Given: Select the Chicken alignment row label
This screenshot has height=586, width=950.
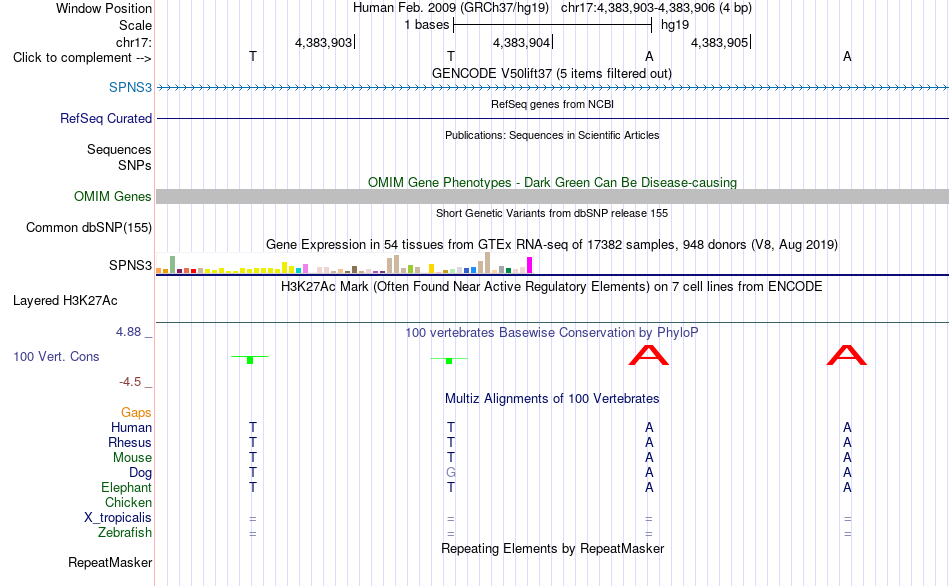Looking at the screenshot, I should [128, 502].
